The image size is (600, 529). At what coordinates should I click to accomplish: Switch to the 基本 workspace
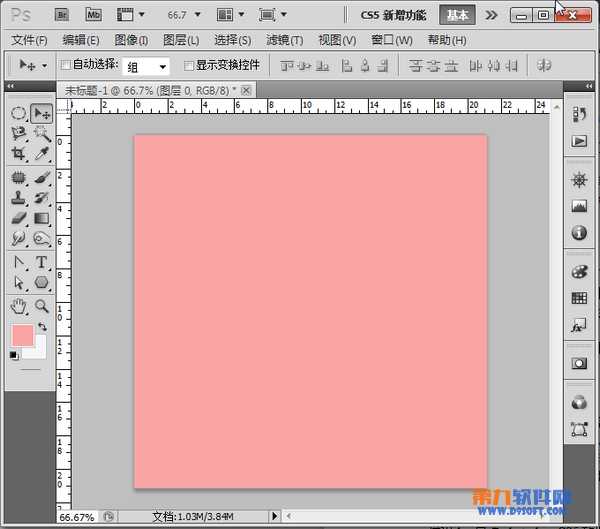pyautogui.click(x=457, y=15)
